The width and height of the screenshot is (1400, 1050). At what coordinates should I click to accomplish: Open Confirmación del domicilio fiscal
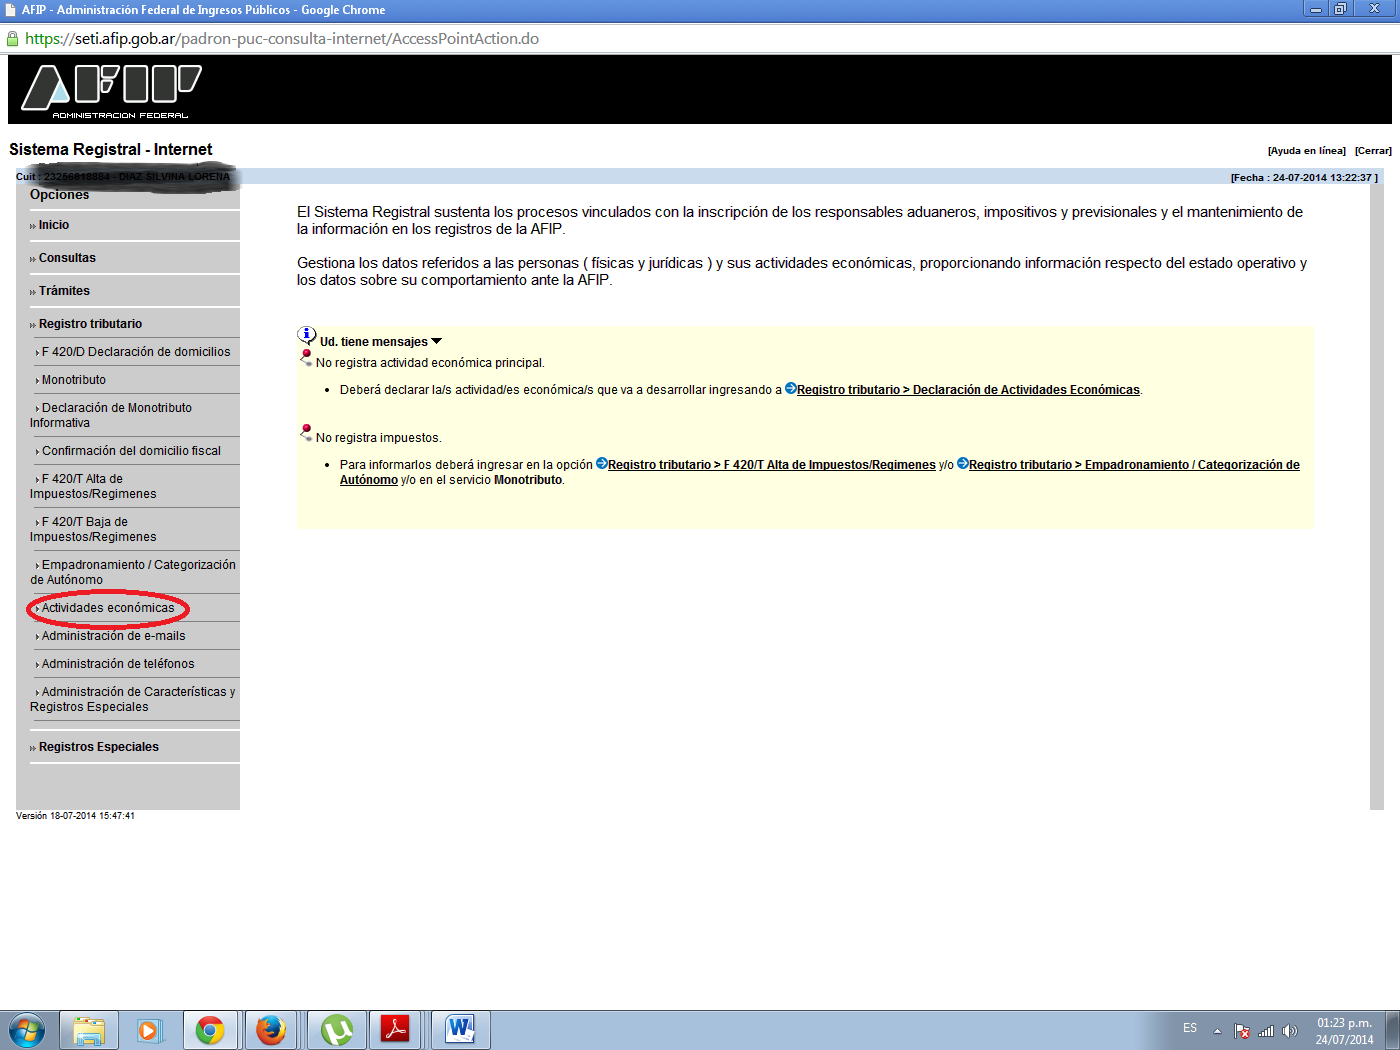tap(131, 451)
